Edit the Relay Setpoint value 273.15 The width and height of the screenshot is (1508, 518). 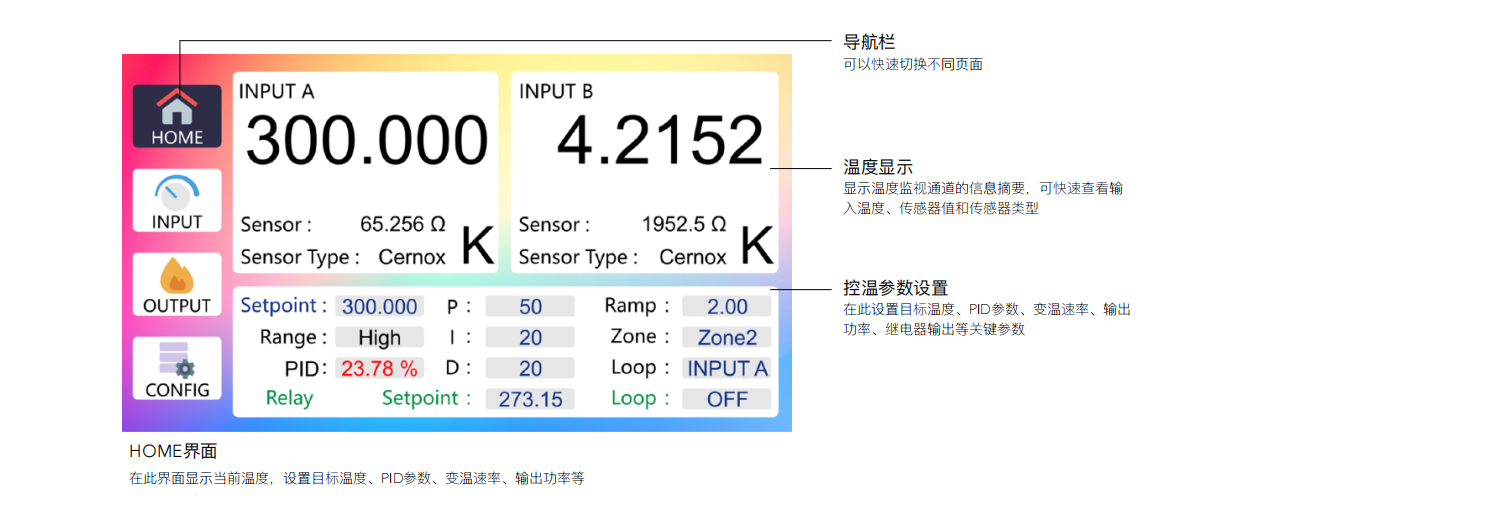(530, 399)
